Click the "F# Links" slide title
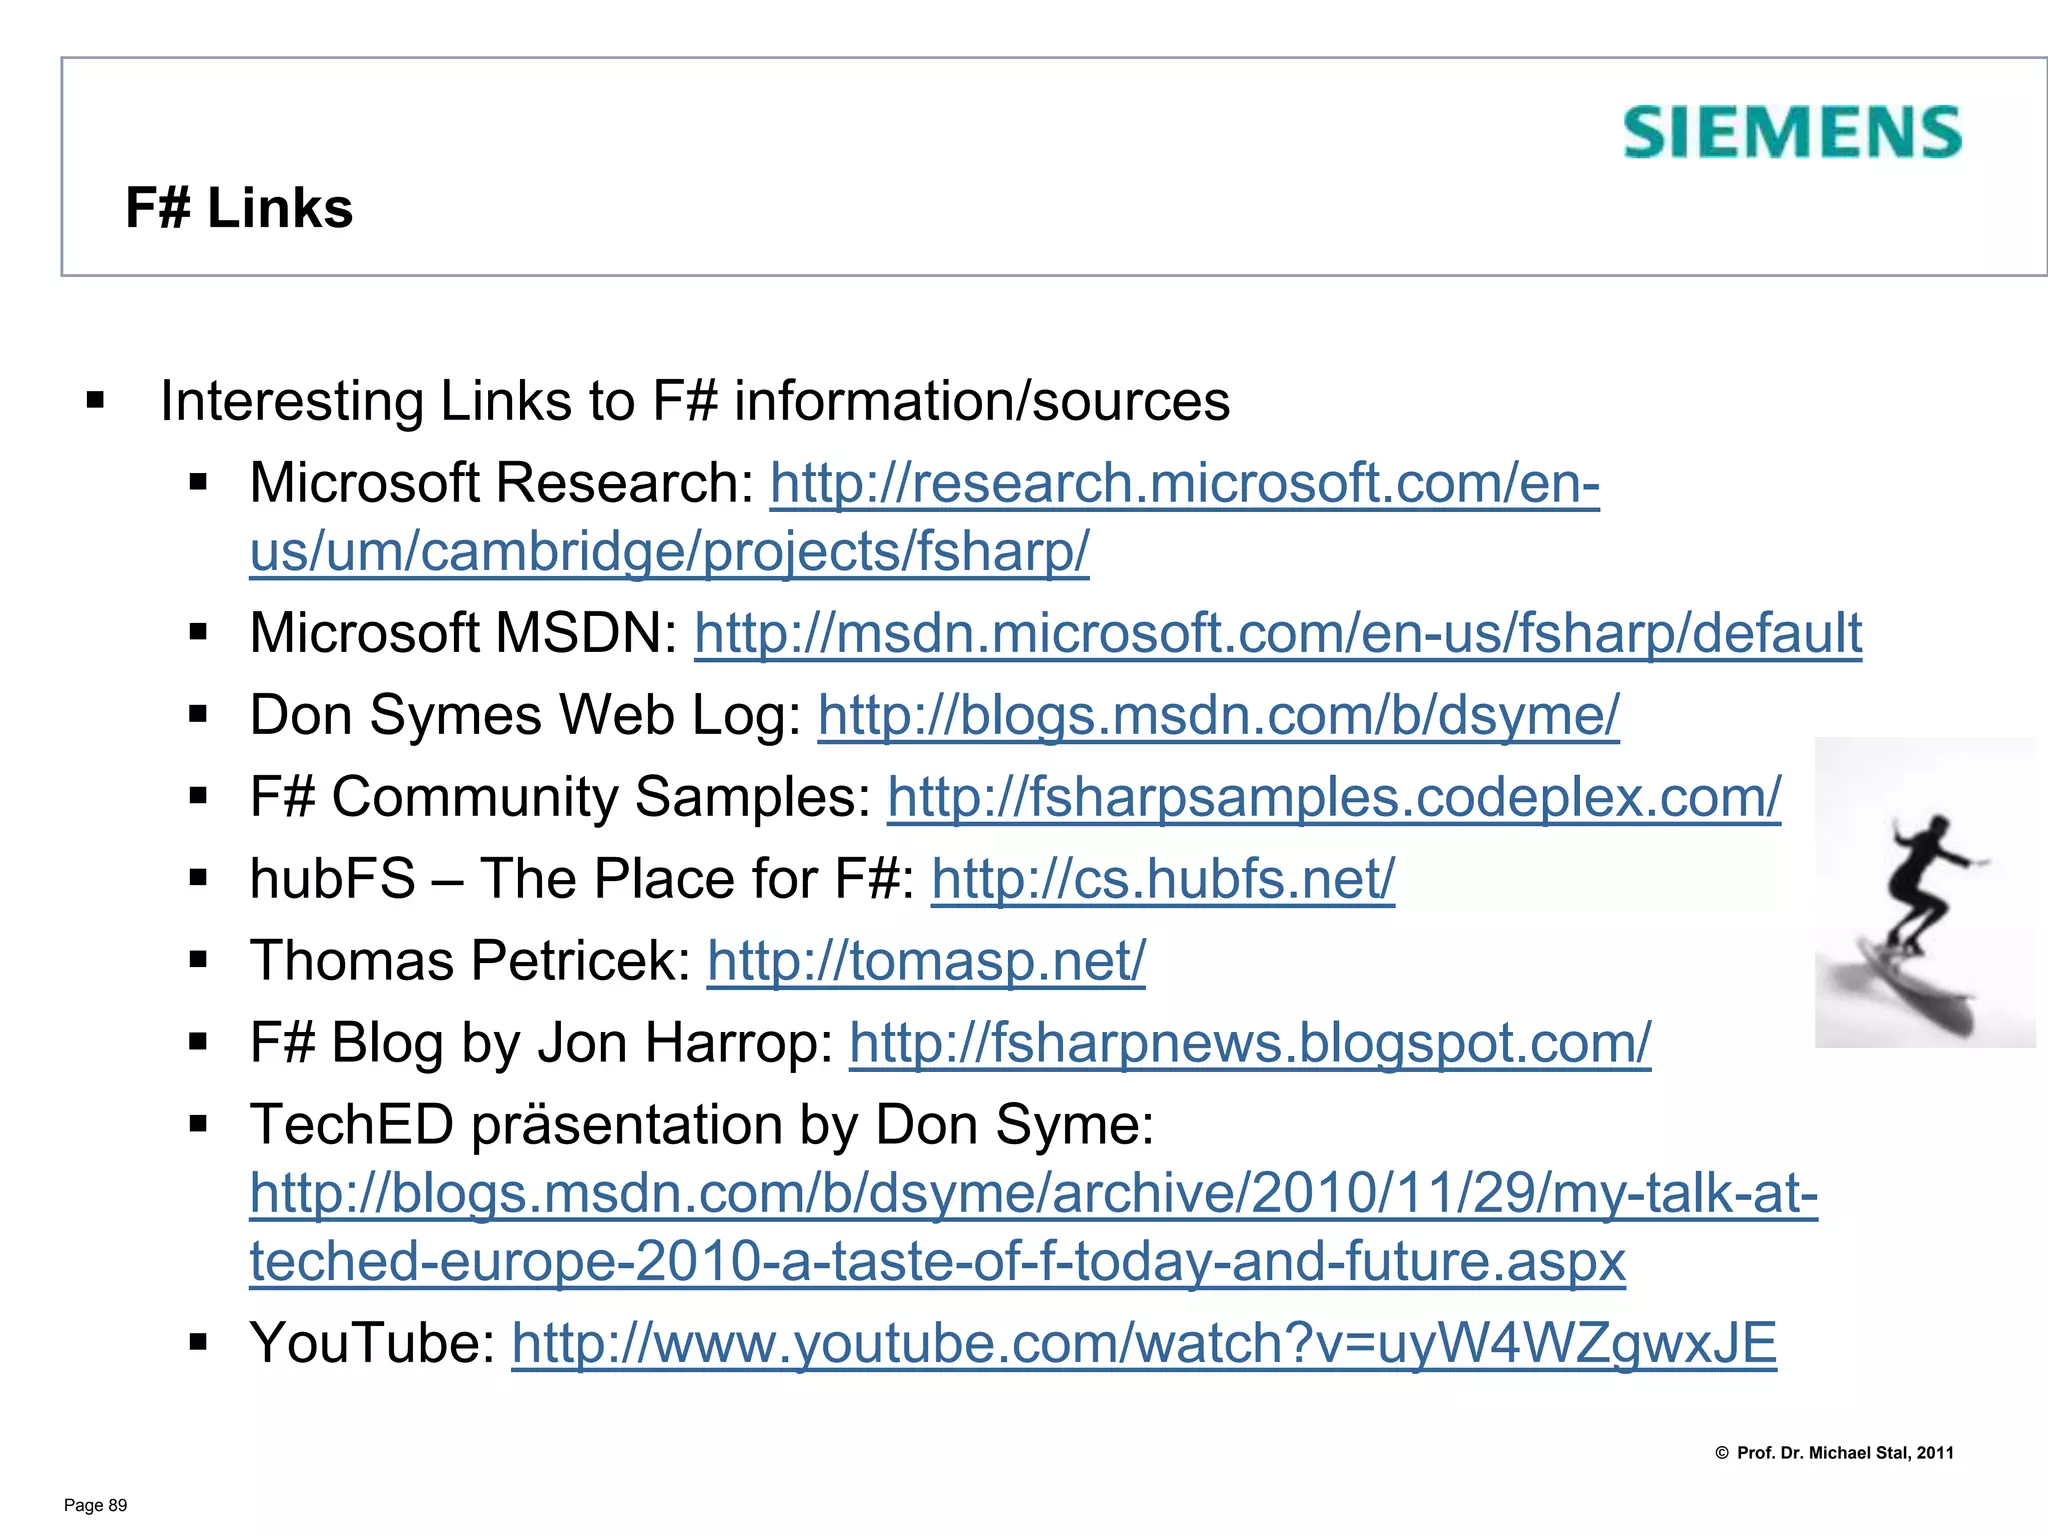This screenshot has height=1536, width=2048. (x=239, y=208)
